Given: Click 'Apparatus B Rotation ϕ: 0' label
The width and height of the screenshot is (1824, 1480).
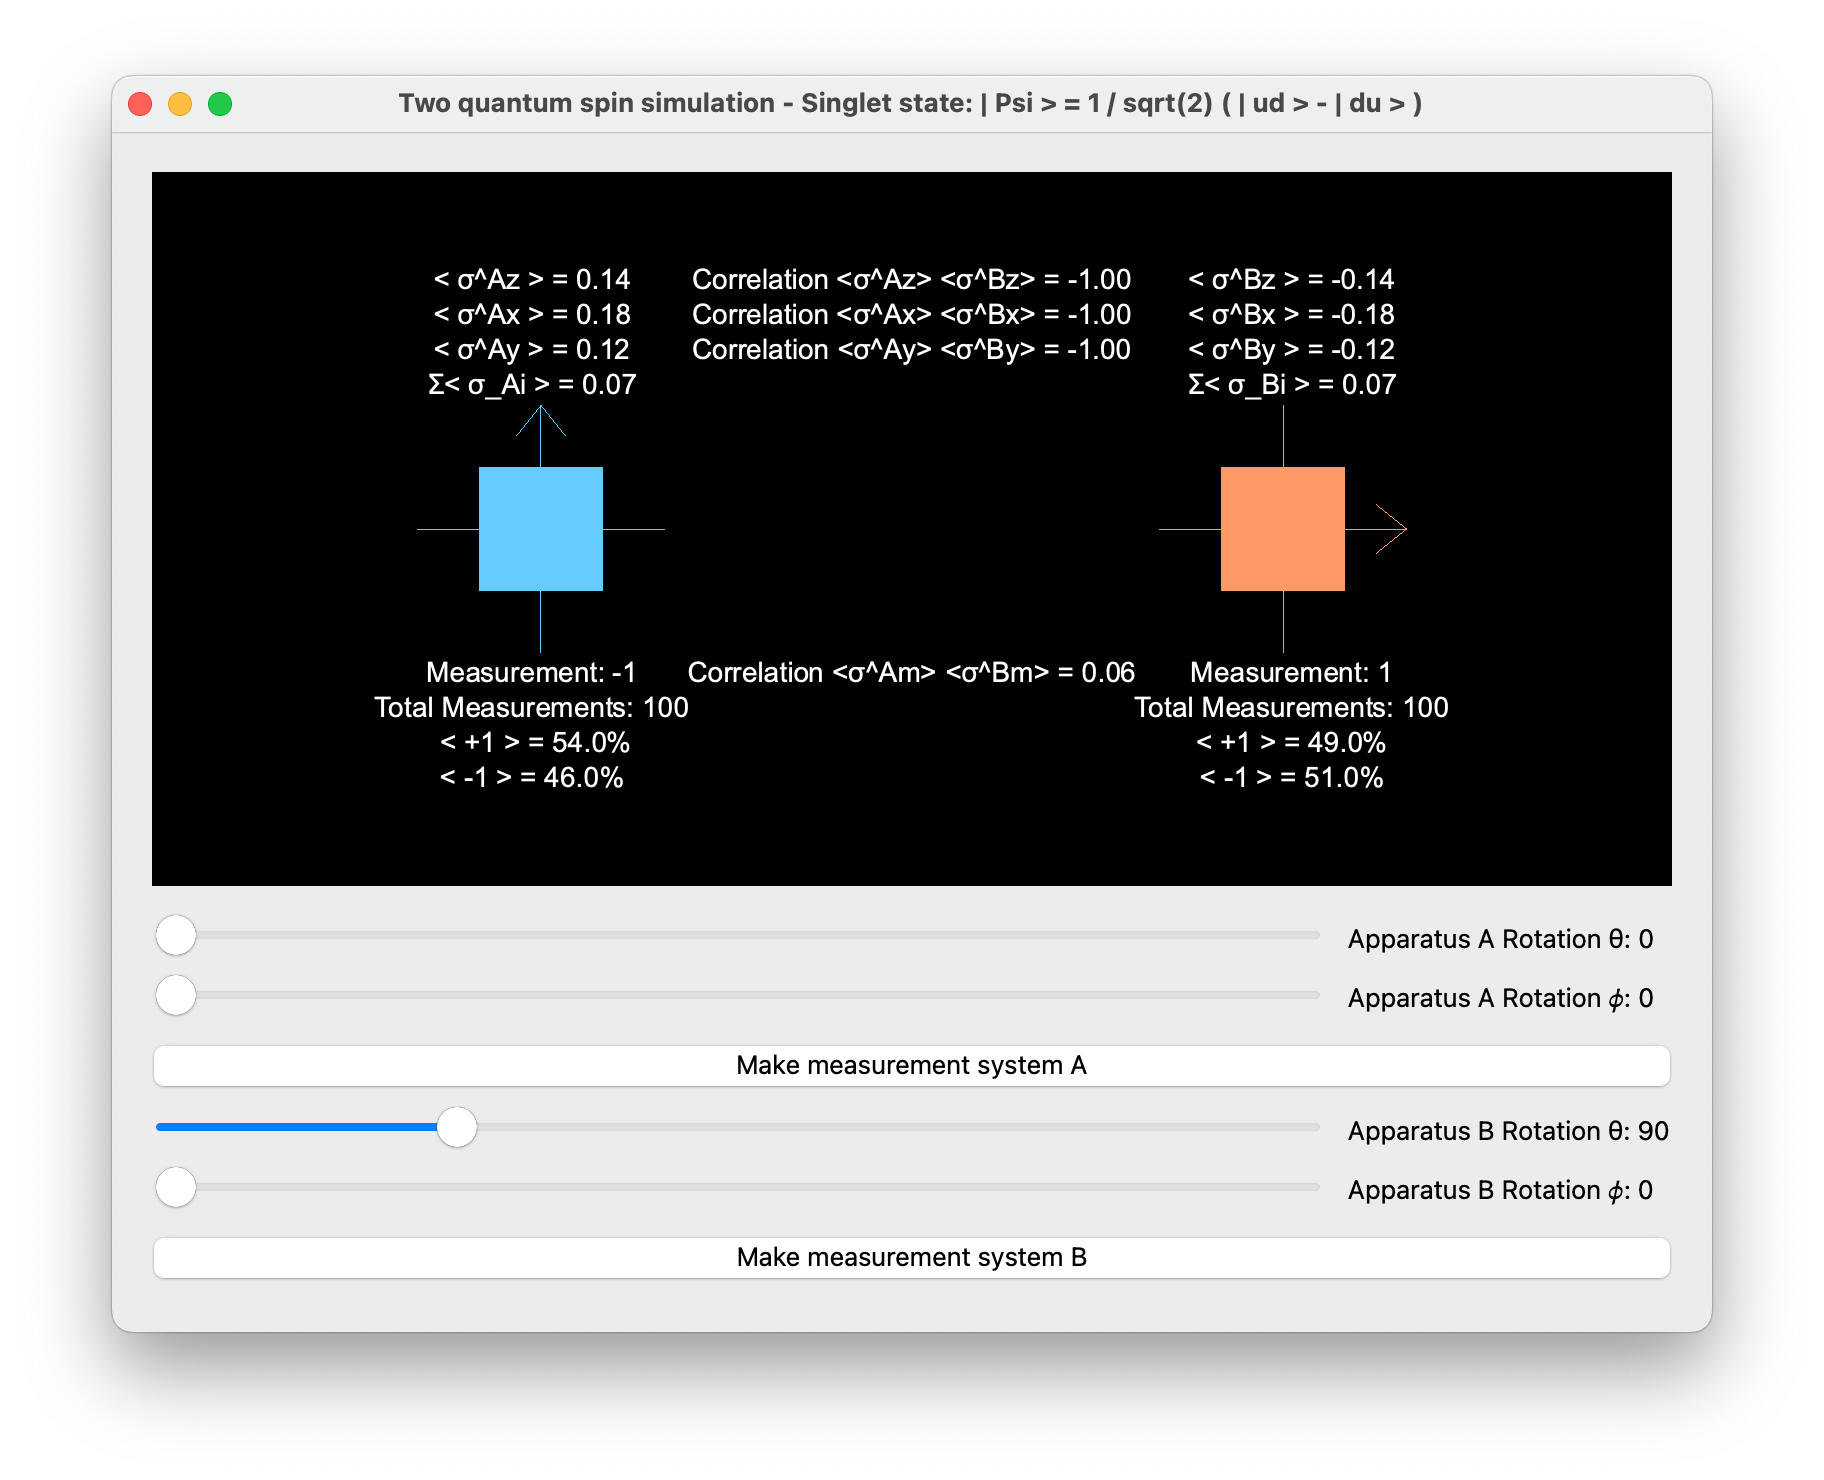Looking at the screenshot, I should click(x=1500, y=1190).
